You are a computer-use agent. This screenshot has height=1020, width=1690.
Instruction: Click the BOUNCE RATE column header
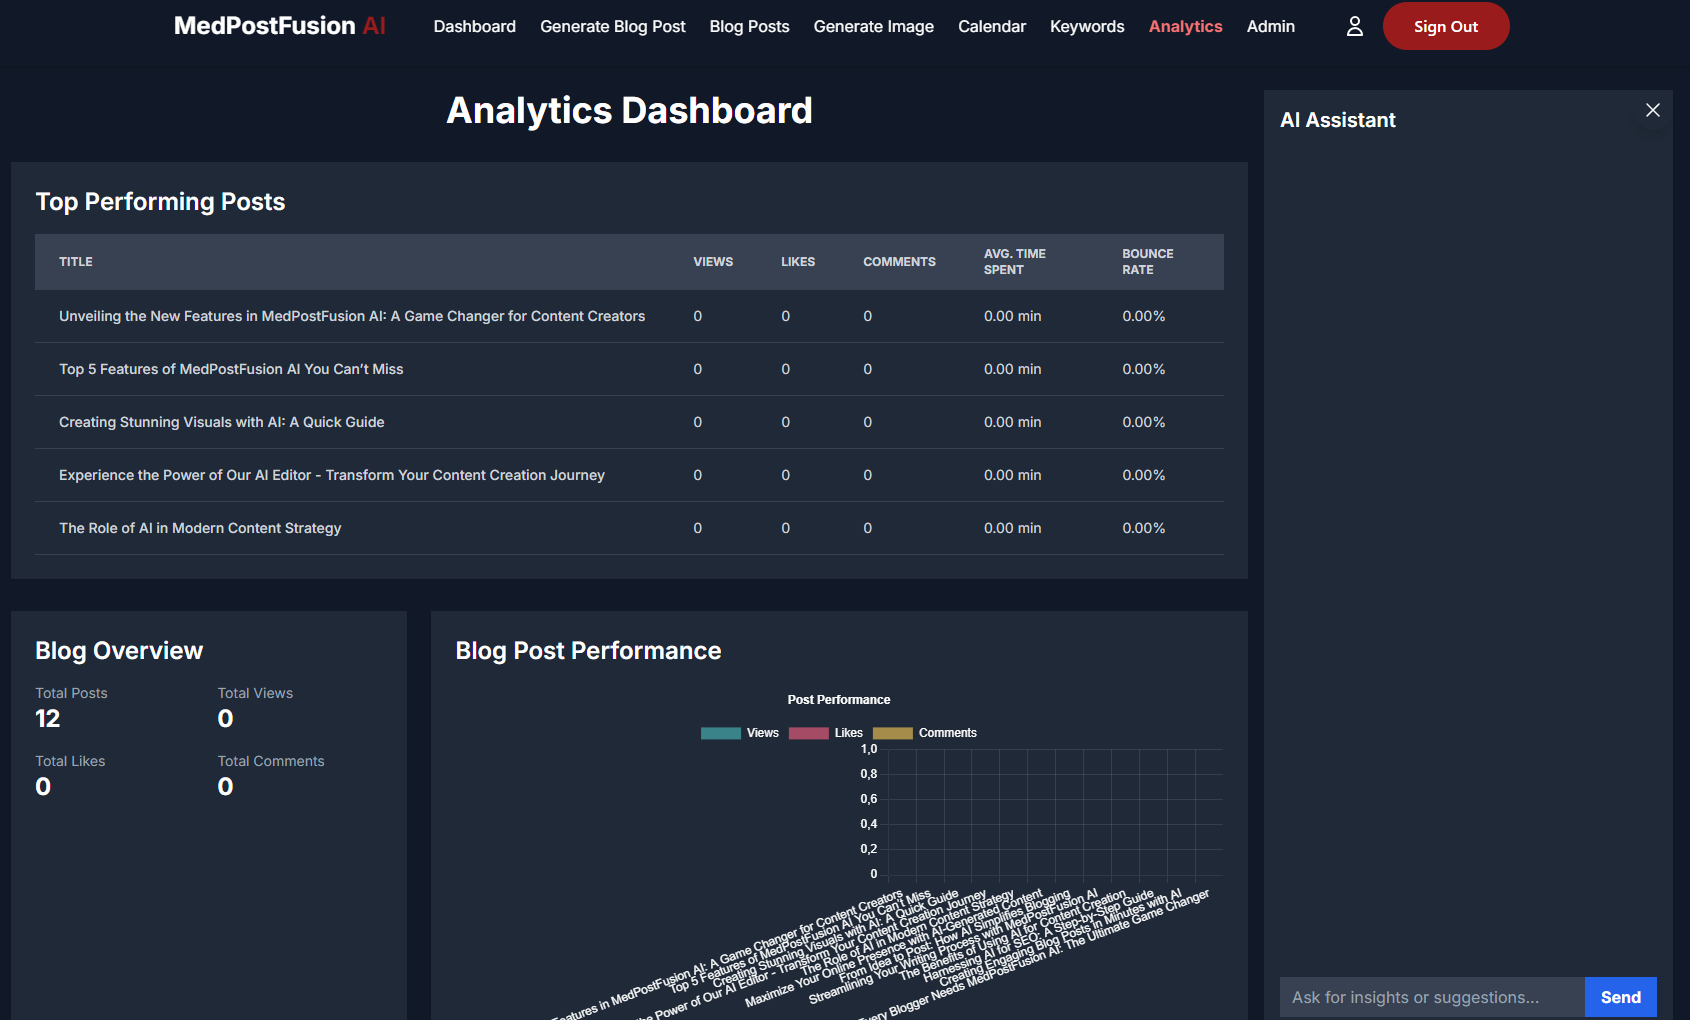coord(1148,262)
